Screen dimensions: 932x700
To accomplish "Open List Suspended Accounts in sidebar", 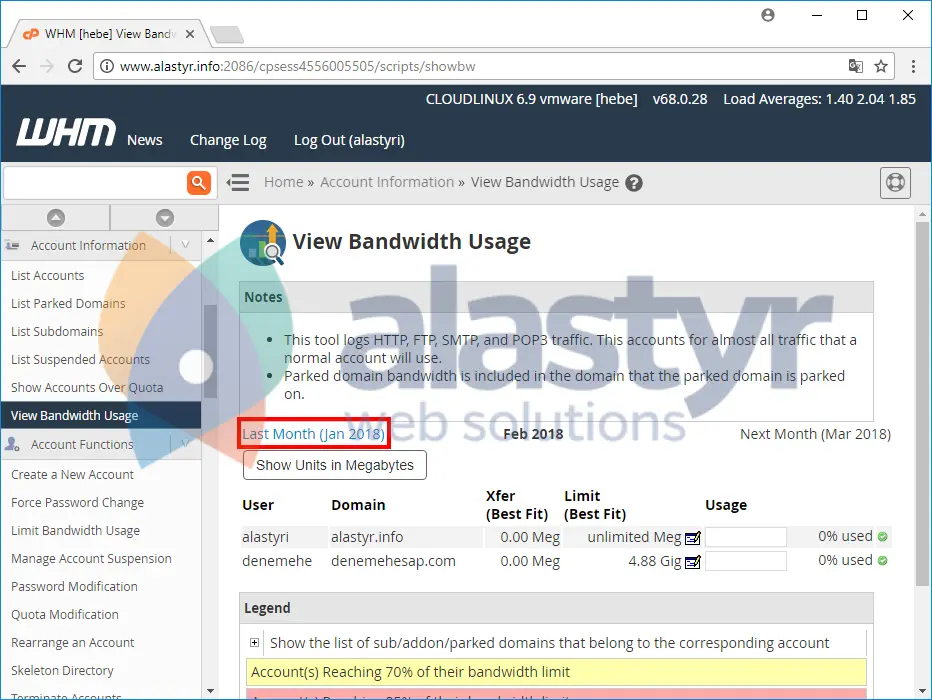I will coord(80,360).
